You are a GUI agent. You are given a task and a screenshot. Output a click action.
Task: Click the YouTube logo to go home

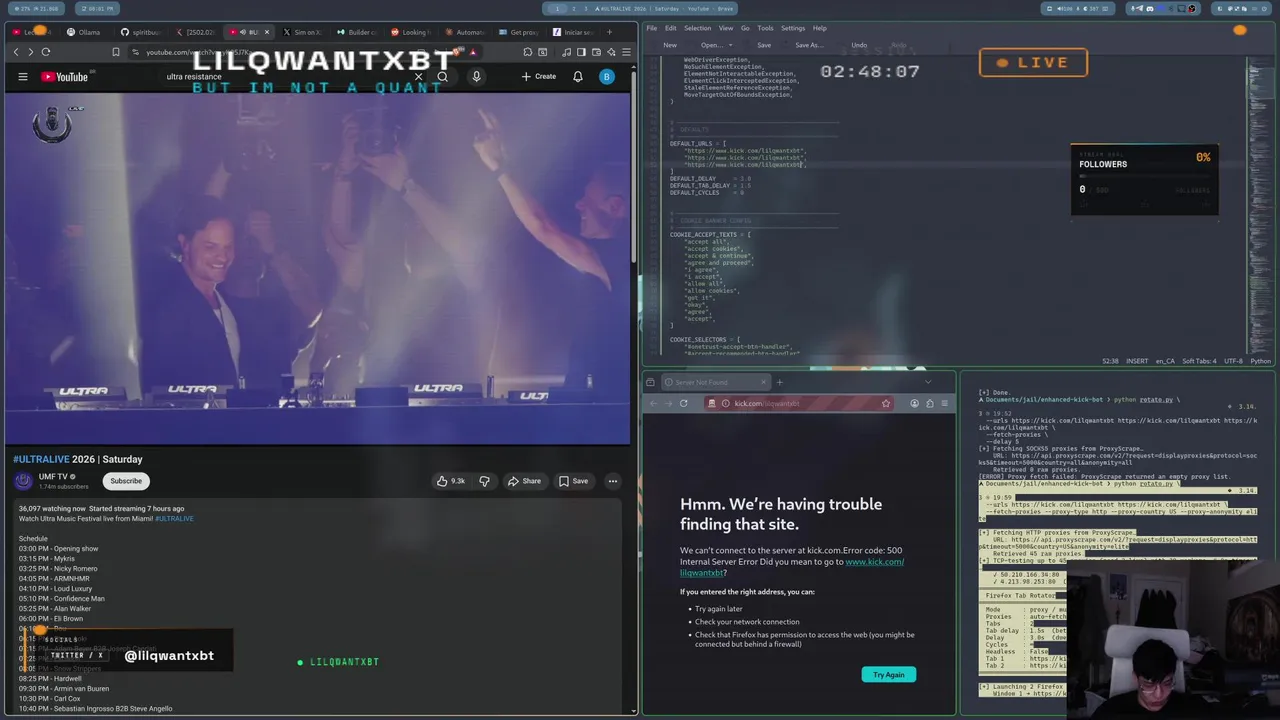65,77
